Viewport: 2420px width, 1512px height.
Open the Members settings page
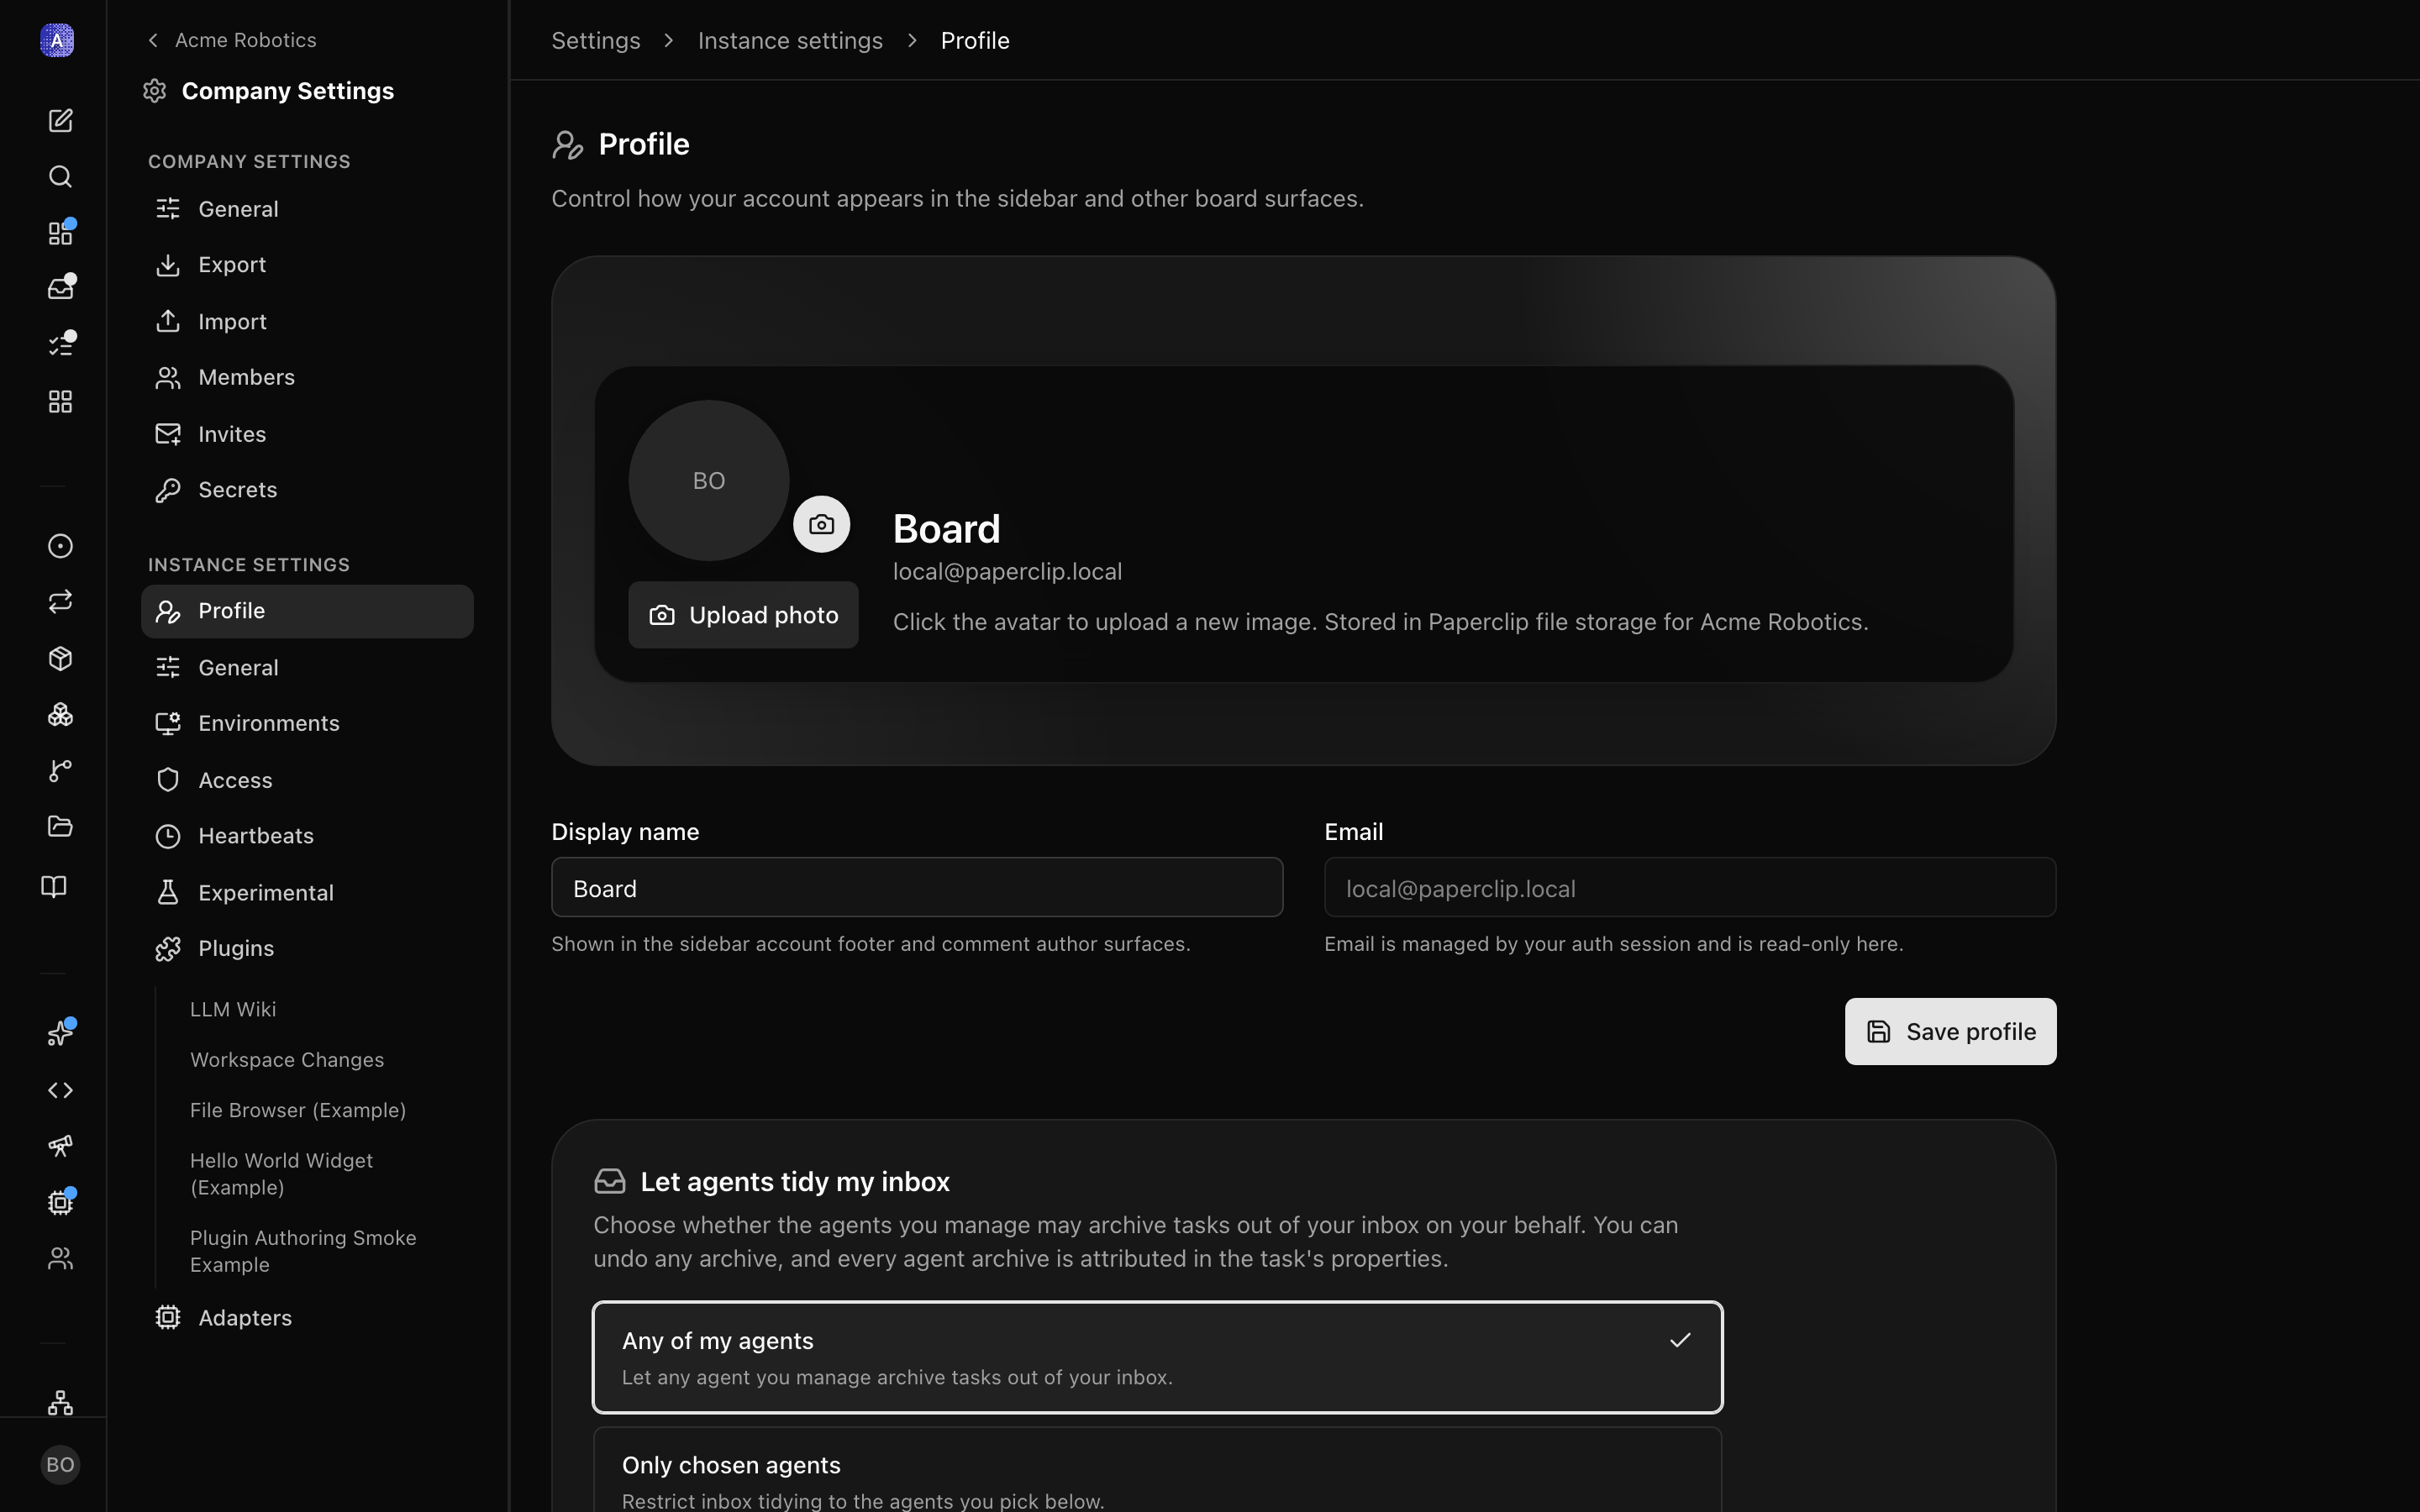307,377
